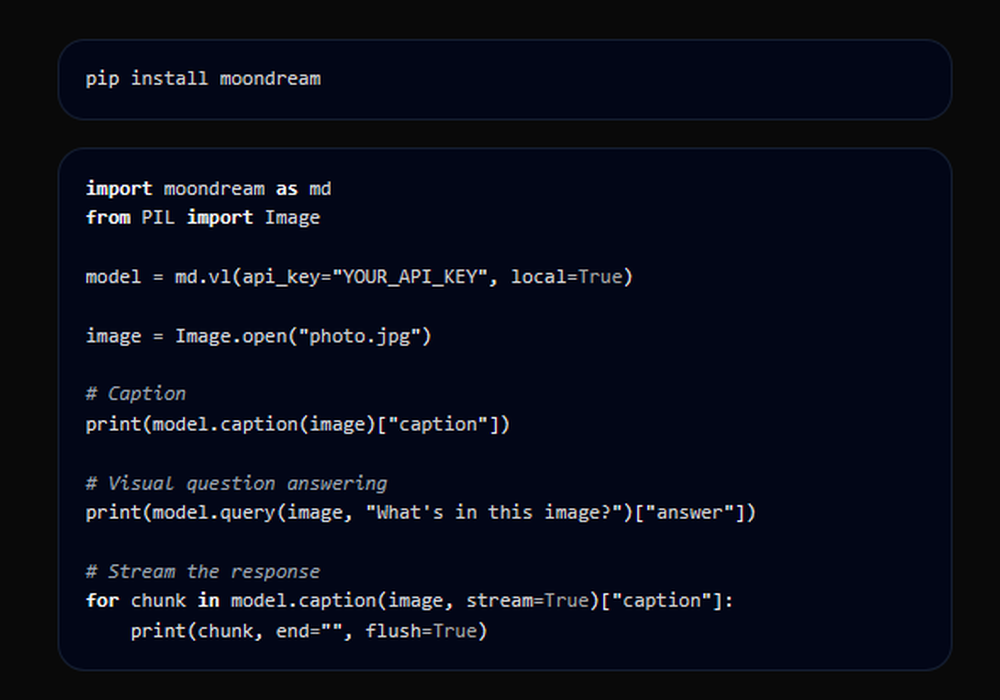Click the 'local=True' argument
Viewport: 1000px width, 700px height.
click(566, 277)
